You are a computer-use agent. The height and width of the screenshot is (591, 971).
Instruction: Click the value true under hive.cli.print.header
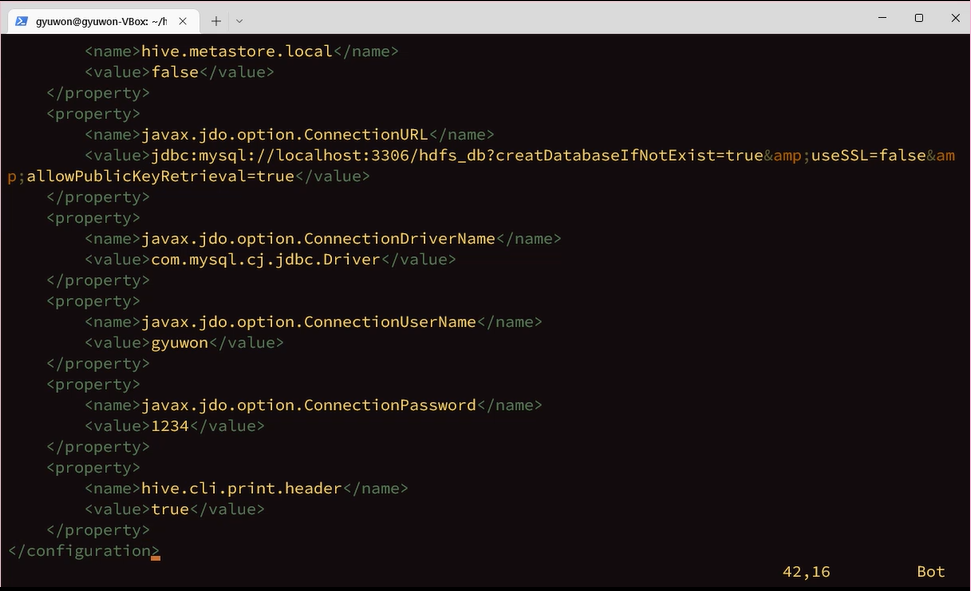click(170, 509)
